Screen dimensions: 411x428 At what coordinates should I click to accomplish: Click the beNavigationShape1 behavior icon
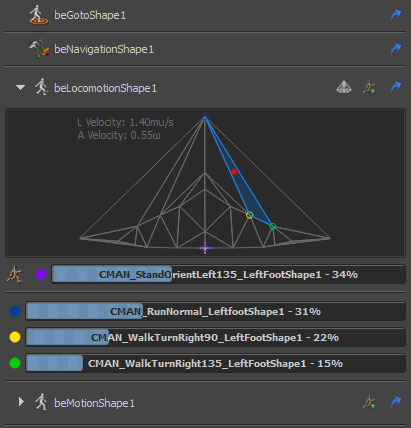[39, 49]
